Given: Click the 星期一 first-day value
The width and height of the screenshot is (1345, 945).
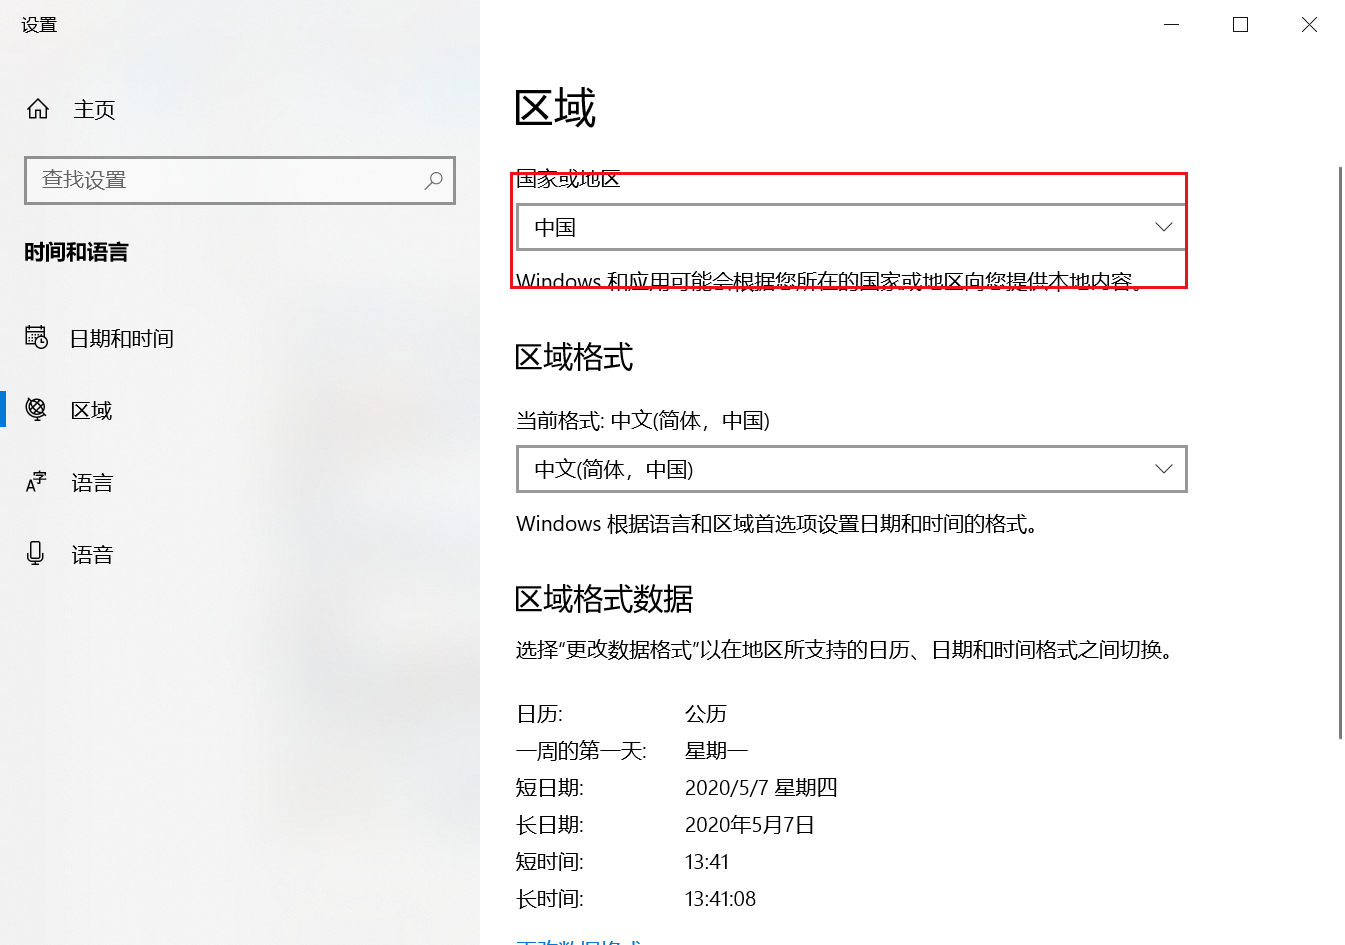Looking at the screenshot, I should coord(716,751).
